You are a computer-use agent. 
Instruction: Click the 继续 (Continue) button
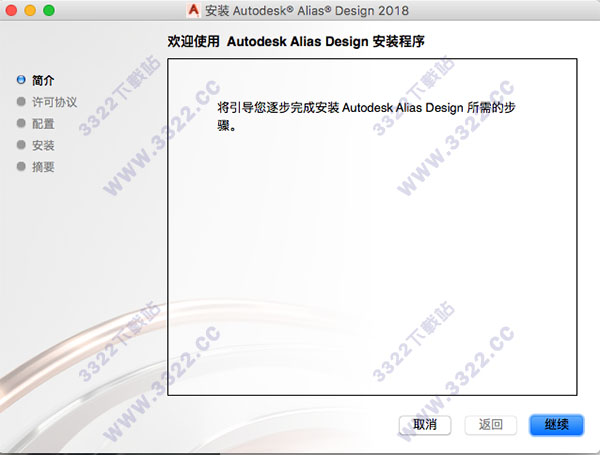coord(556,425)
